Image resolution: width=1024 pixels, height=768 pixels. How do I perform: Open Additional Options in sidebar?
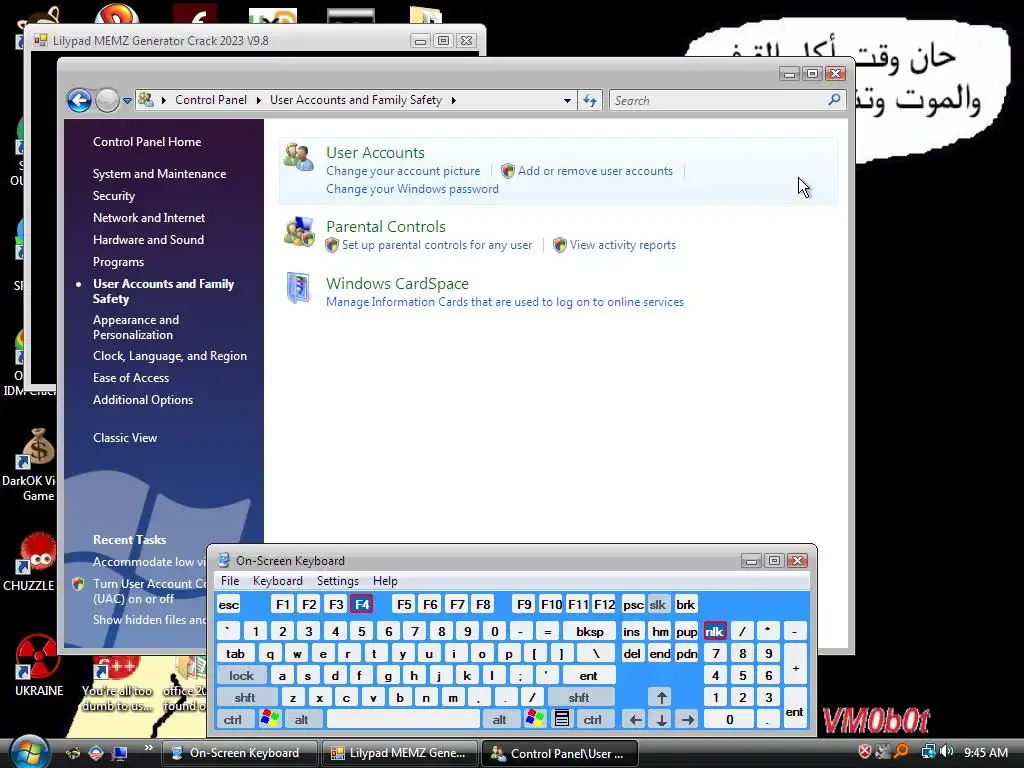[x=143, y=400]
